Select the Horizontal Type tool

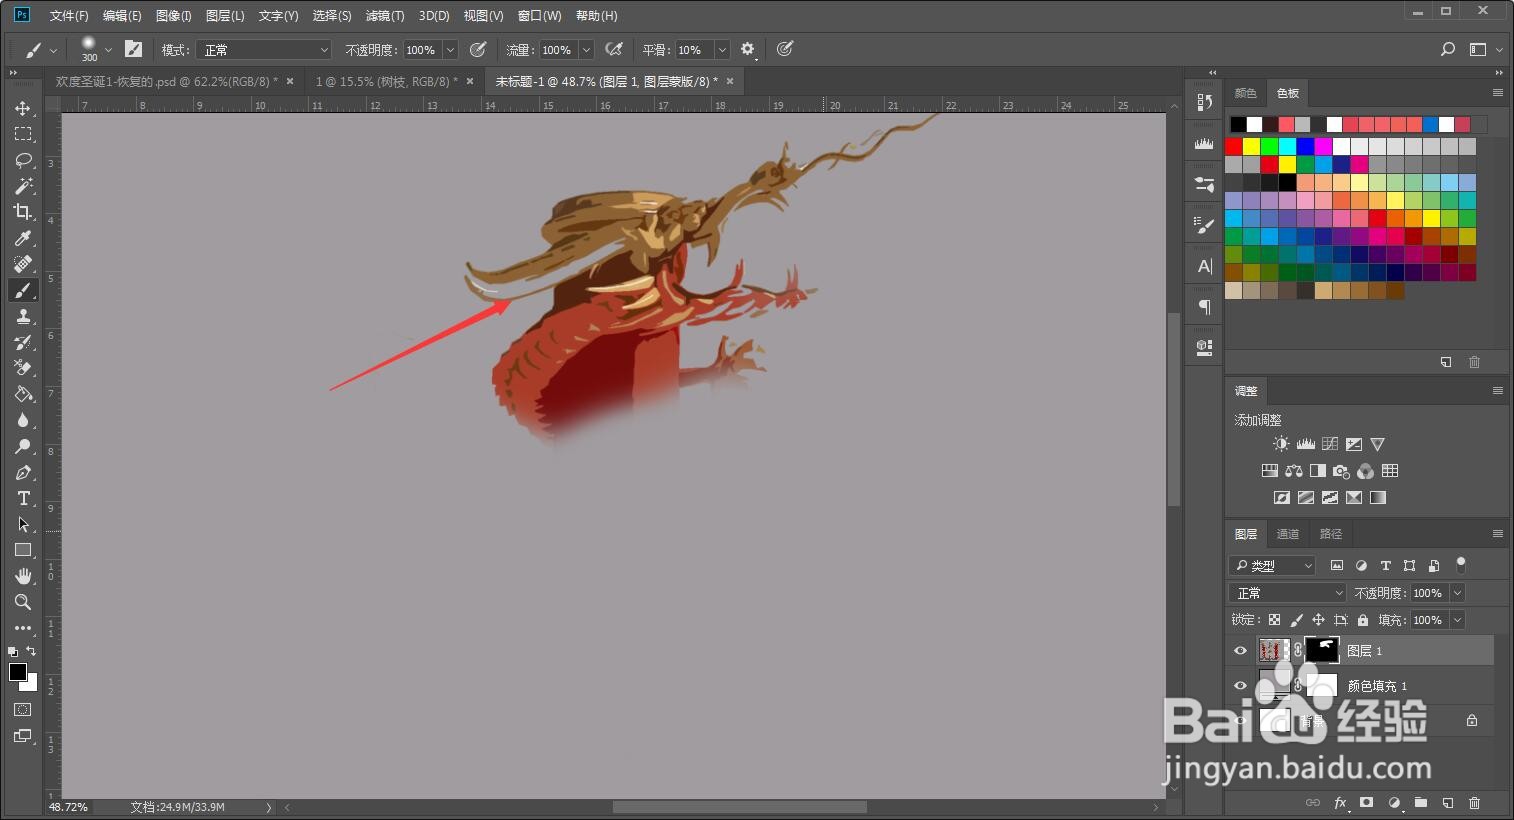click(x=23, y=498)
